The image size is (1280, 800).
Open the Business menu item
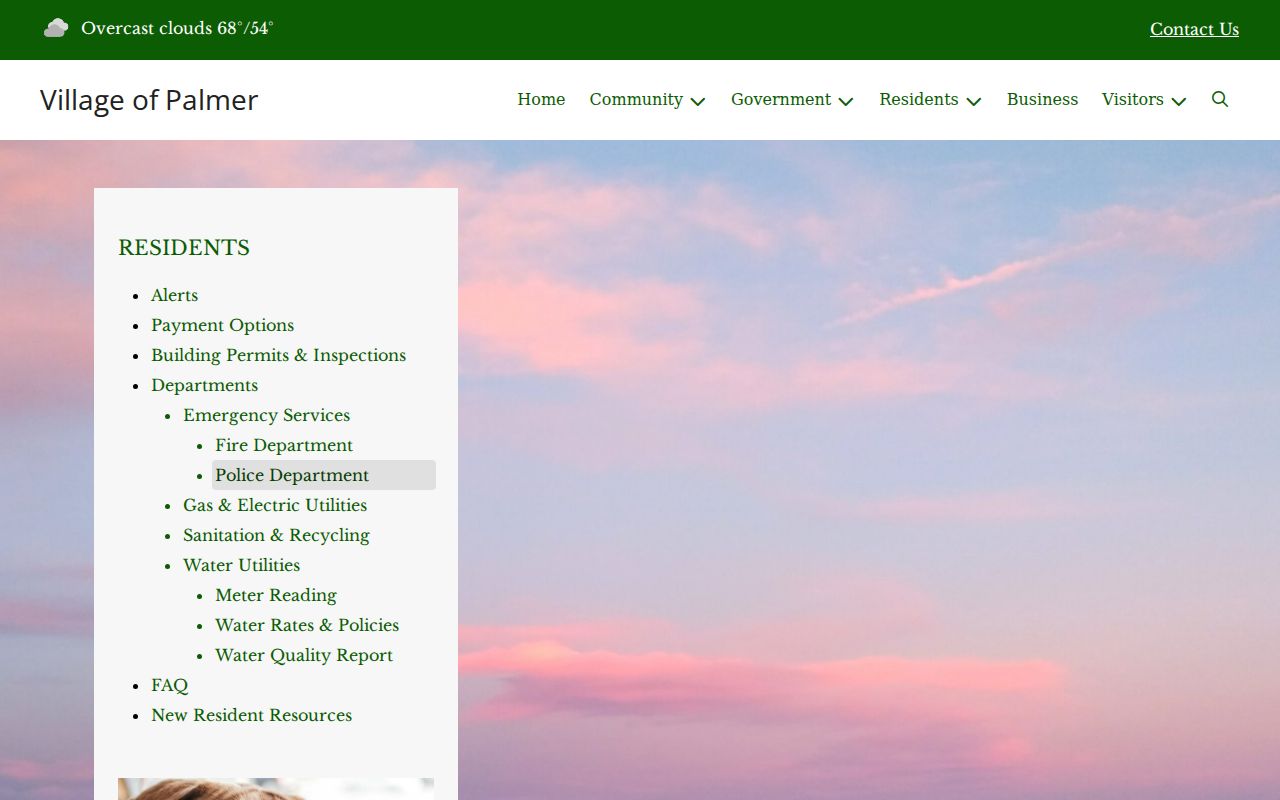(x=1042, y=99)
